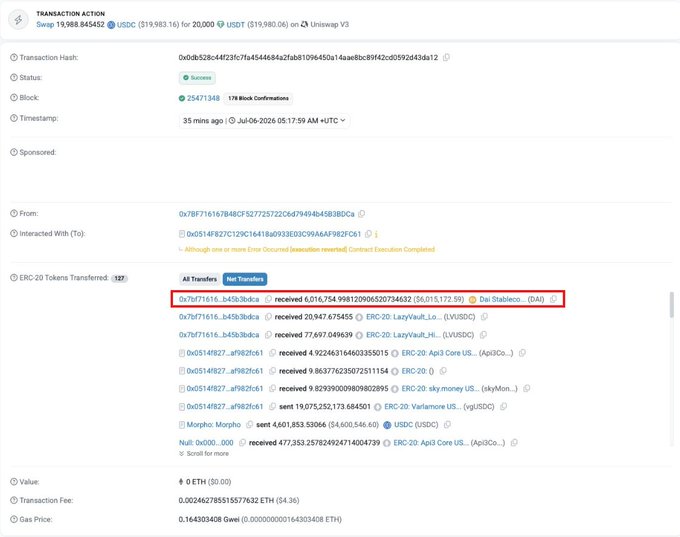Open the USDC token link in transaction action
Viewport: 680px width, 537px height.
click(126, 25)
